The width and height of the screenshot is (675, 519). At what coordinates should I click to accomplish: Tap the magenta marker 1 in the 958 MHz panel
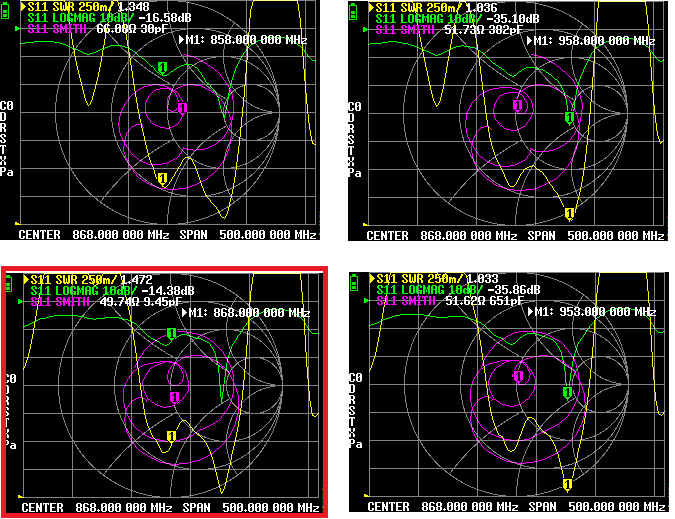(518, 105)
